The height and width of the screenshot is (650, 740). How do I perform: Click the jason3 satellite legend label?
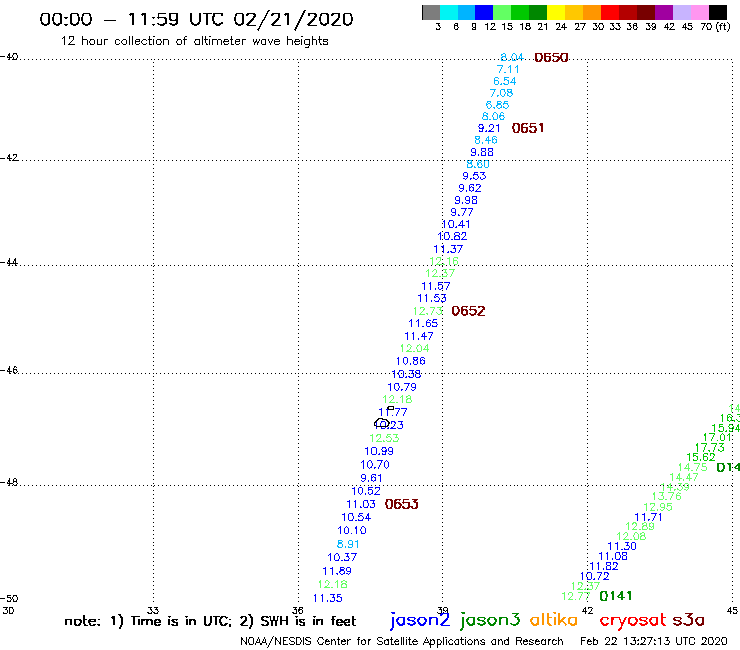[490, 620]
